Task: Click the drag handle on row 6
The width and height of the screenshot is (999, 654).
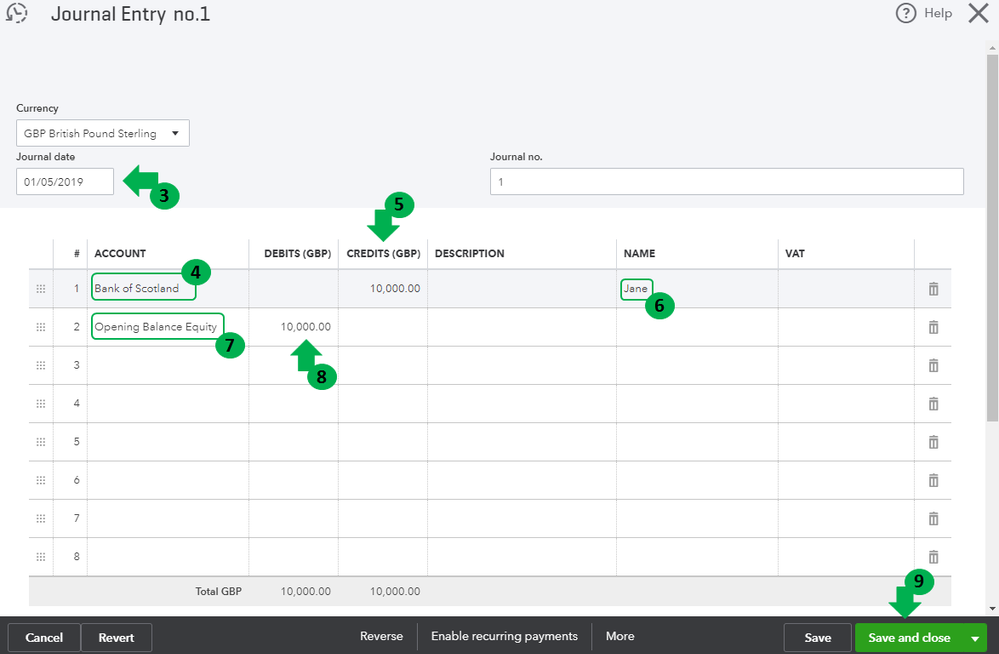Action: point(41,480)
